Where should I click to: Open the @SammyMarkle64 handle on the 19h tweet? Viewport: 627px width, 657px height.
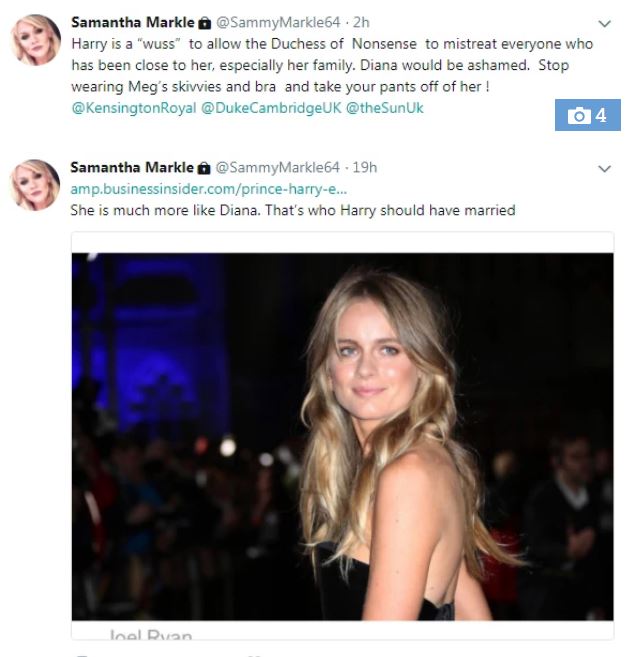point(277,167)
